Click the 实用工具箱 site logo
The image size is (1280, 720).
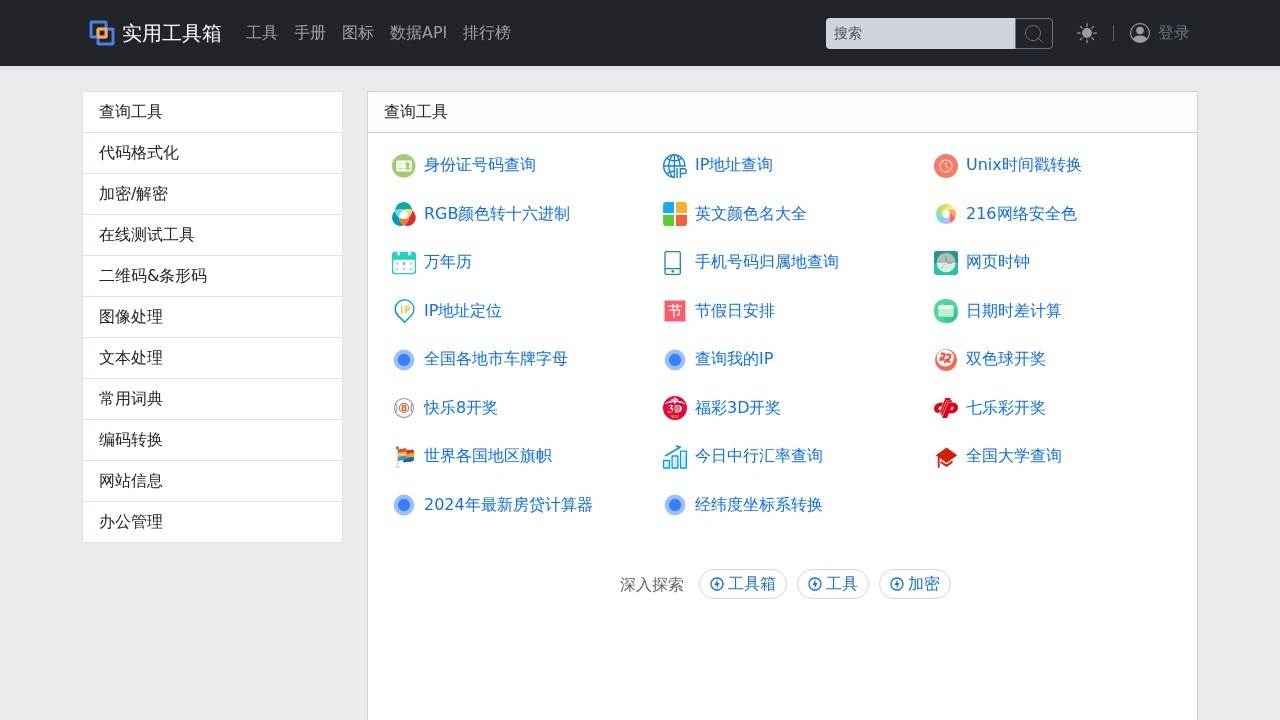point(155,32)
